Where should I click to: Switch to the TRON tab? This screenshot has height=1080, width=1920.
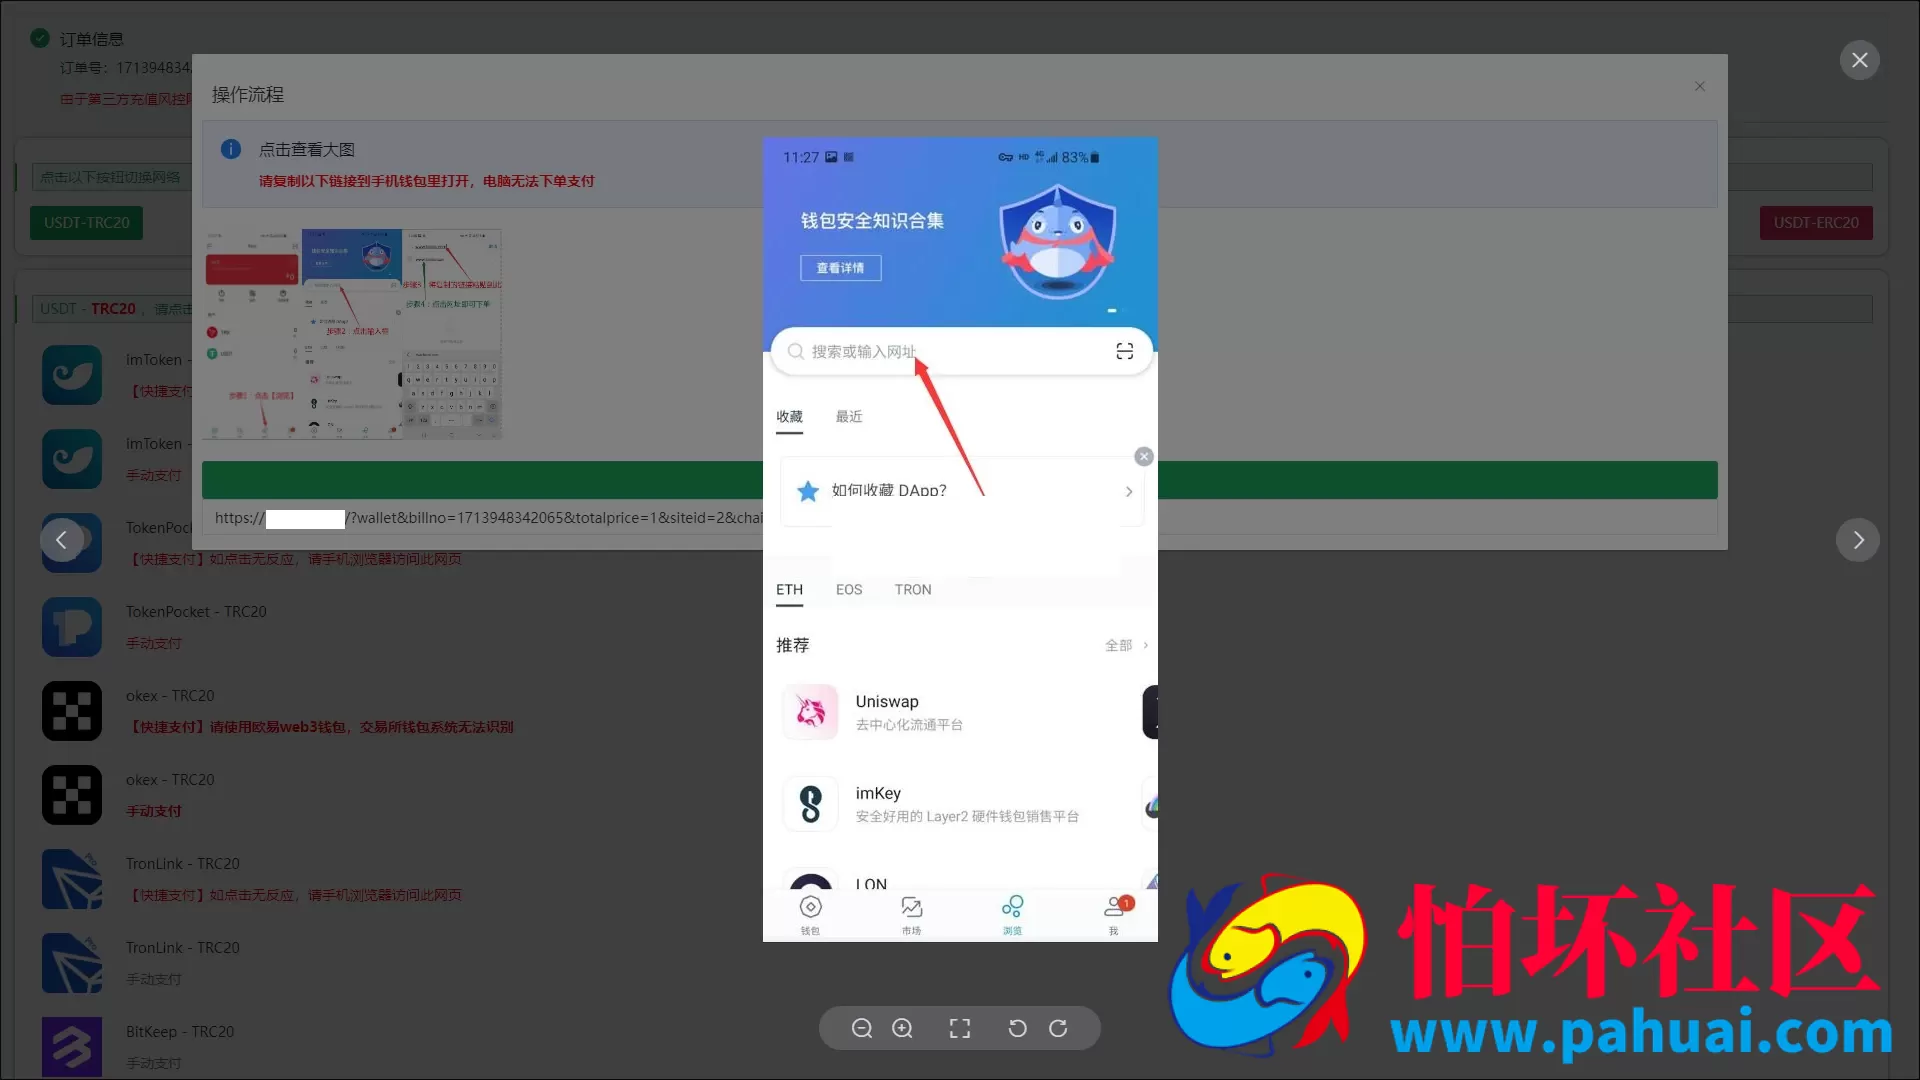point(912,590)
